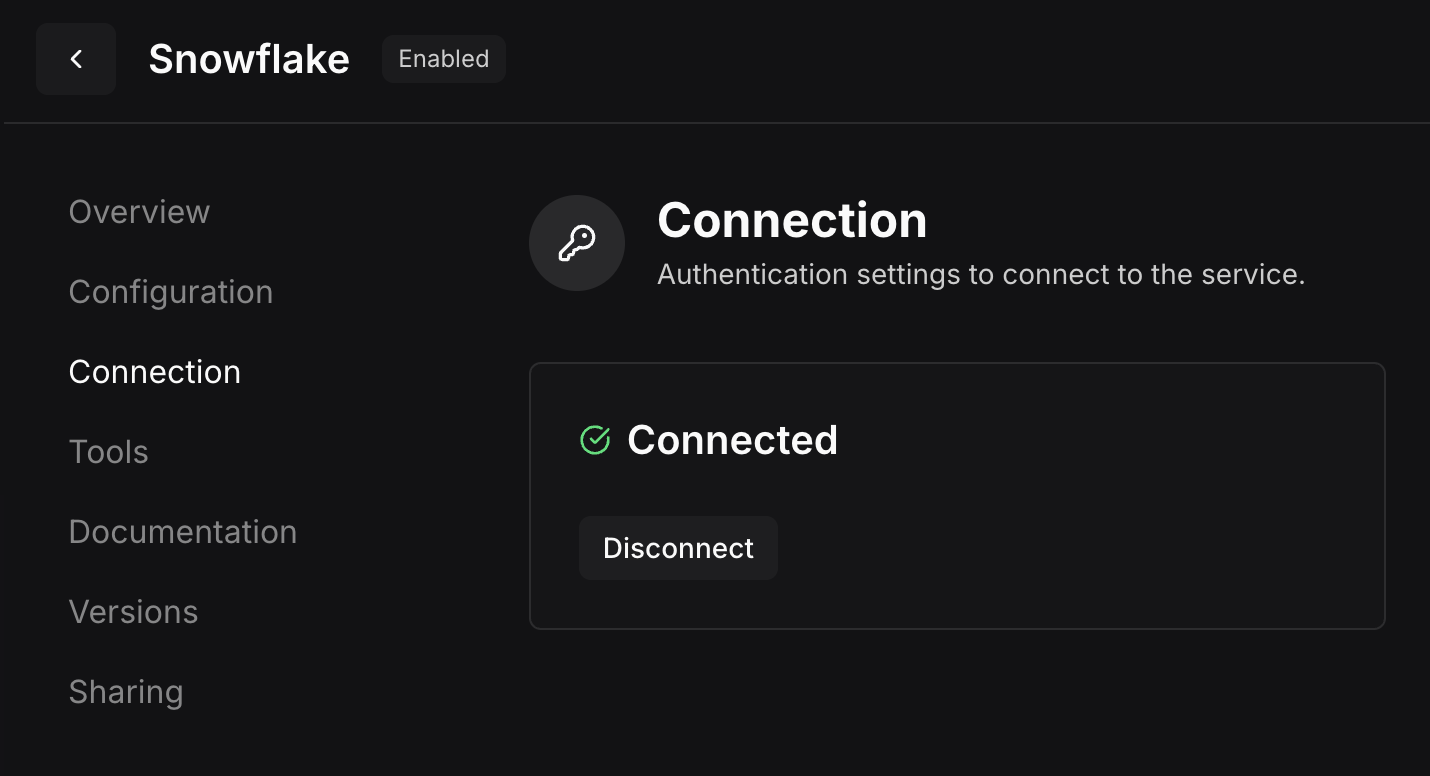
Task: Navigate to Documentation in the sidebar
Action: click(x=183, y=532)
